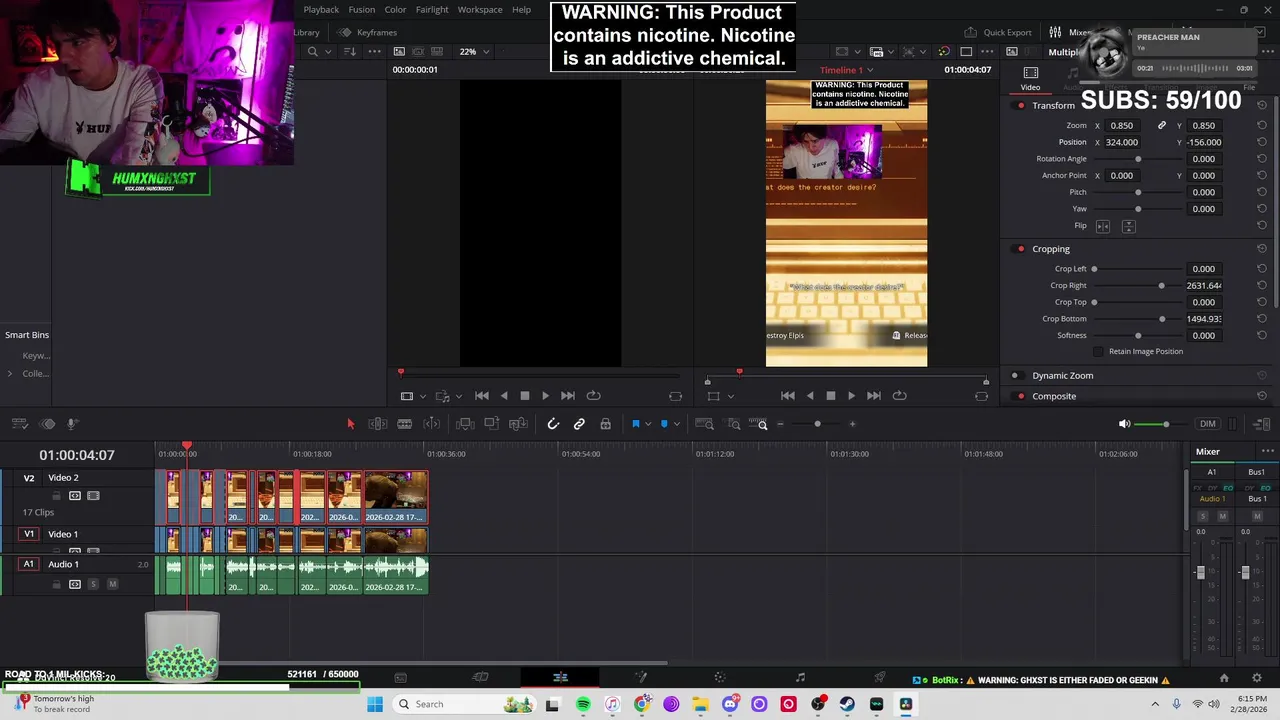Click the Flip horizontal button
The image size is (1280, 720).
pyautogui.click(x=1103, y=226)
